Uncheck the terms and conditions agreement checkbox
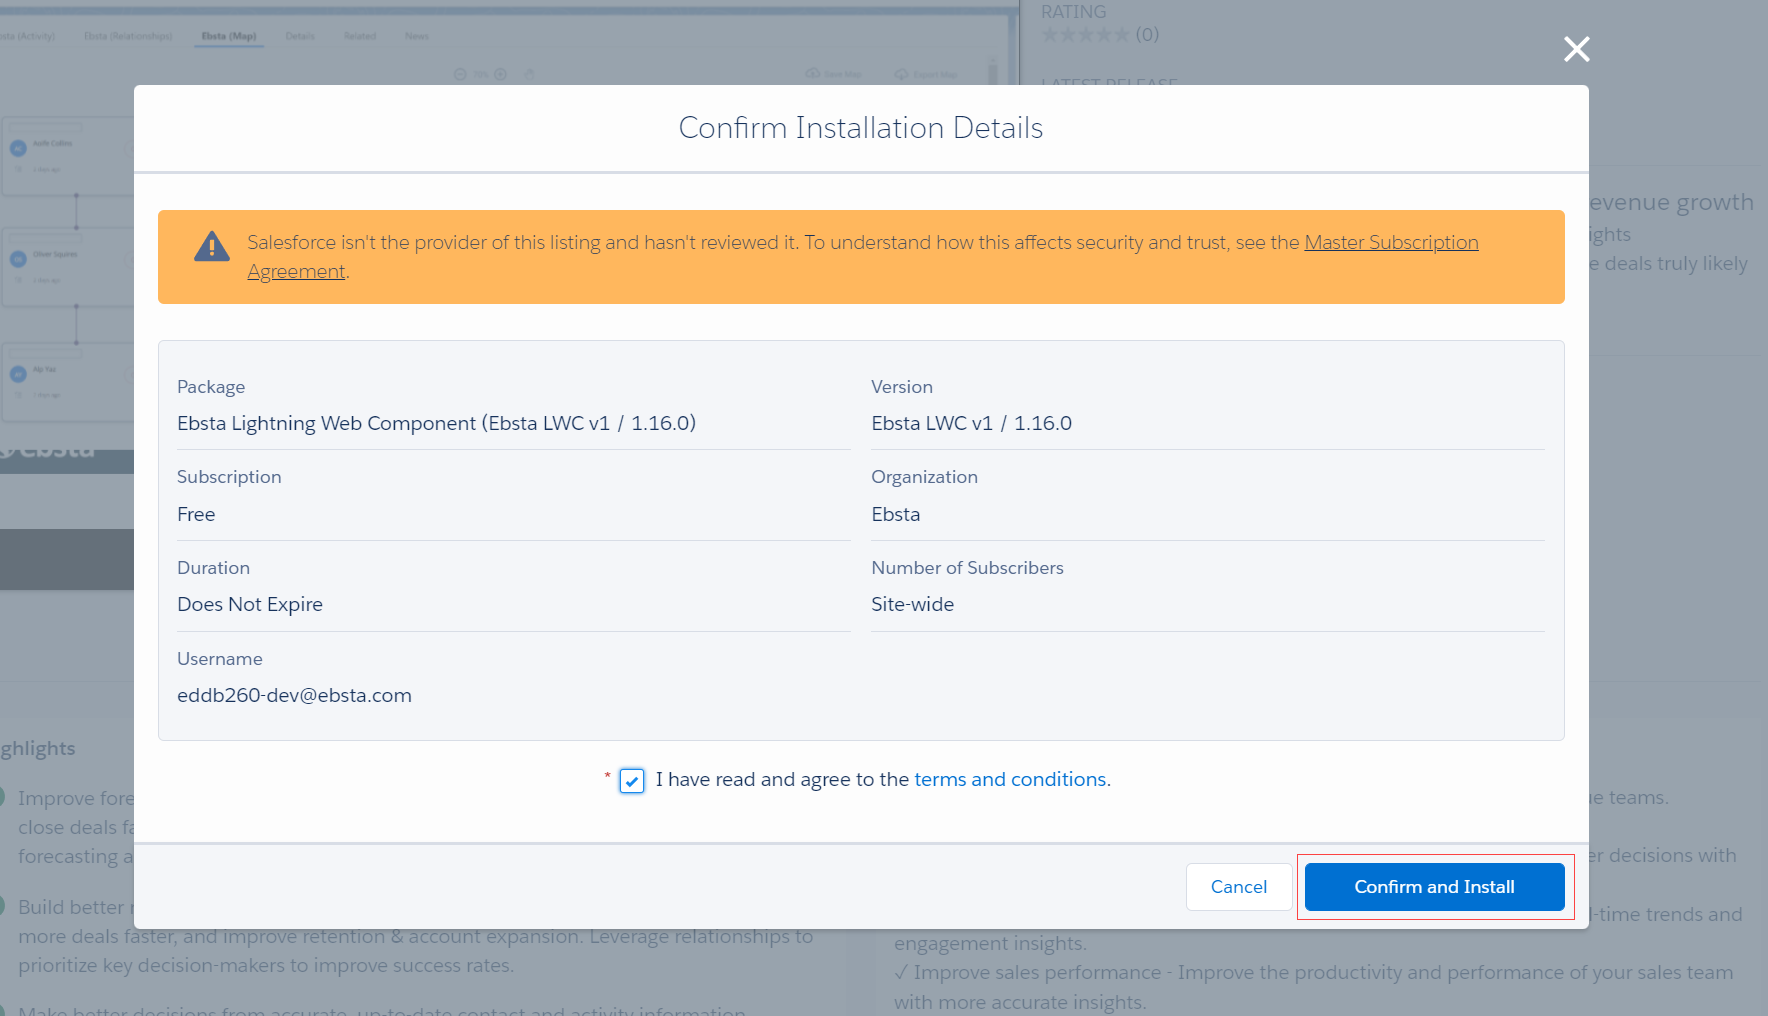 click(632, 781)
